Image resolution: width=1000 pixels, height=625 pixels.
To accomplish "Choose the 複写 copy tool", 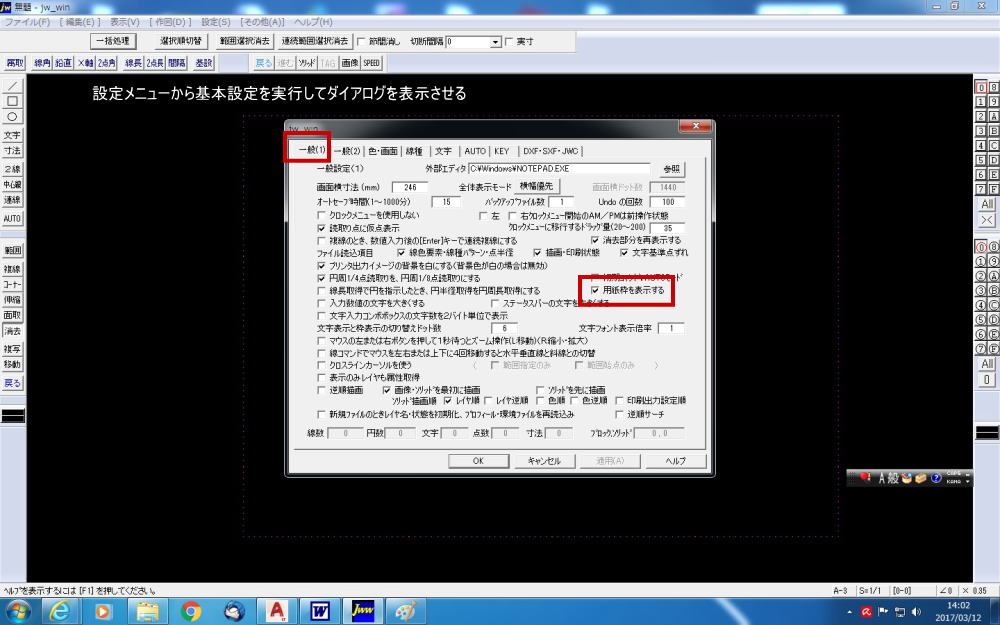I will pos(12,349).
